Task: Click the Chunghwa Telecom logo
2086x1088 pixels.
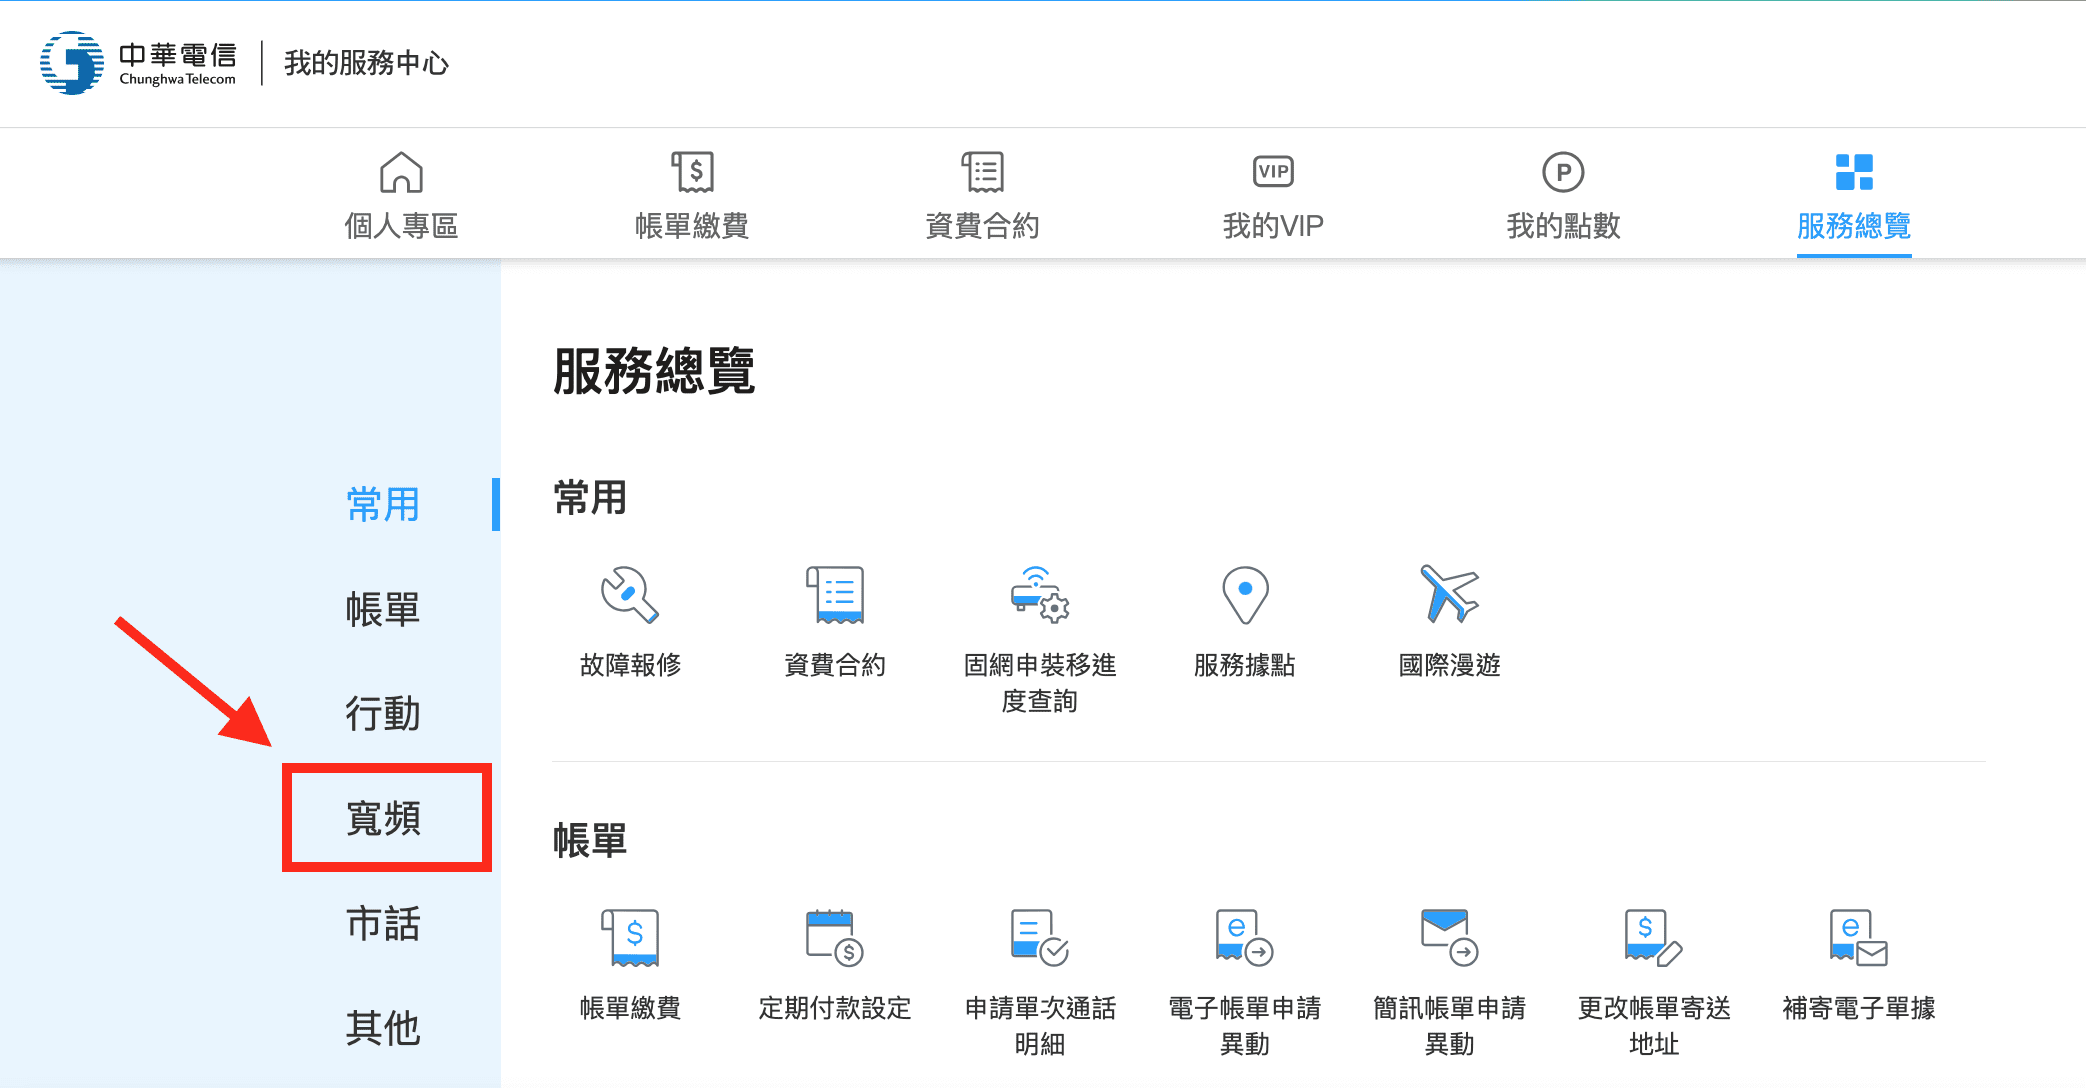Action: [138, 63]
